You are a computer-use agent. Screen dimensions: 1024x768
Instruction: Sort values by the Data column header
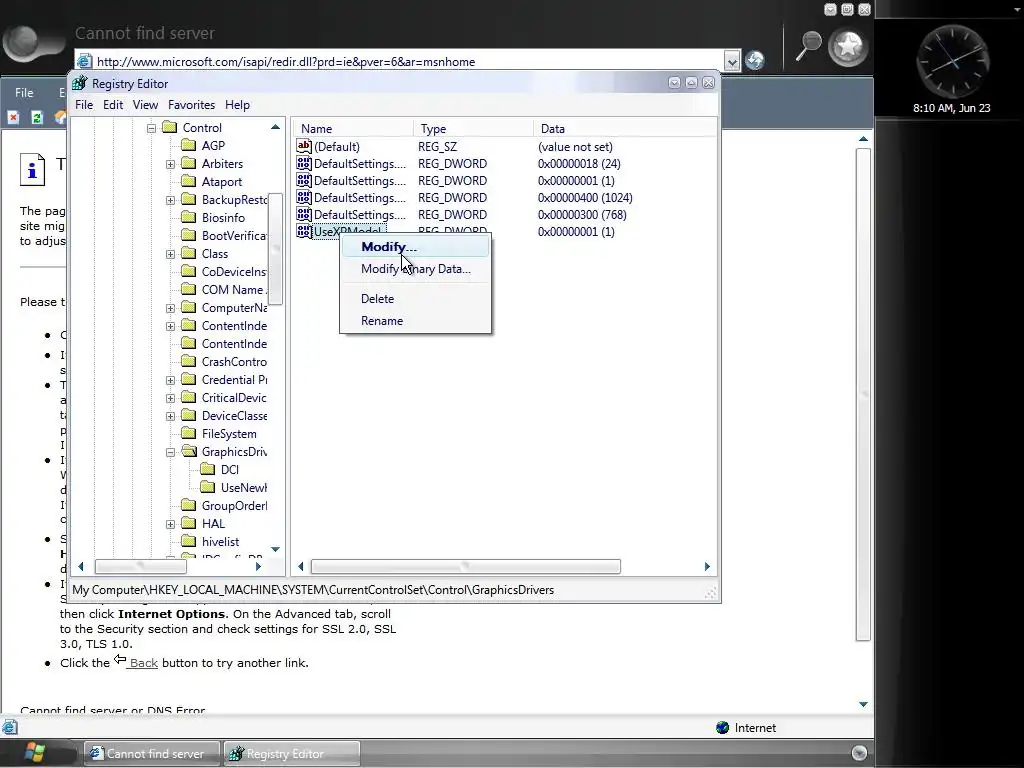point(625,129)
